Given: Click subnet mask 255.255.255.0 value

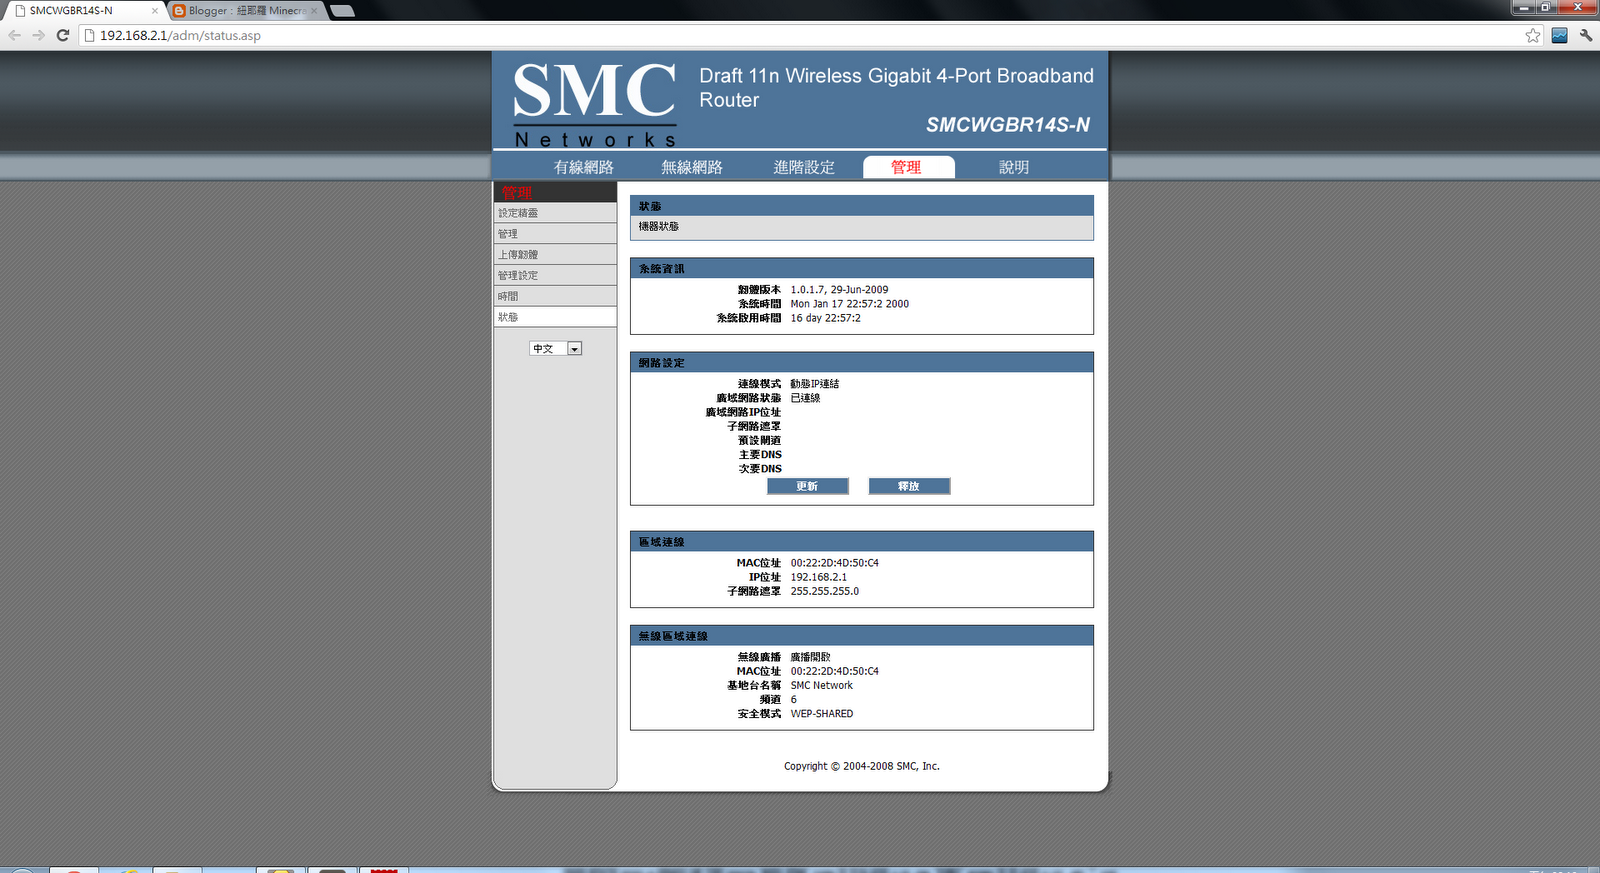Looking at the screenshot, I should point(824,591).
